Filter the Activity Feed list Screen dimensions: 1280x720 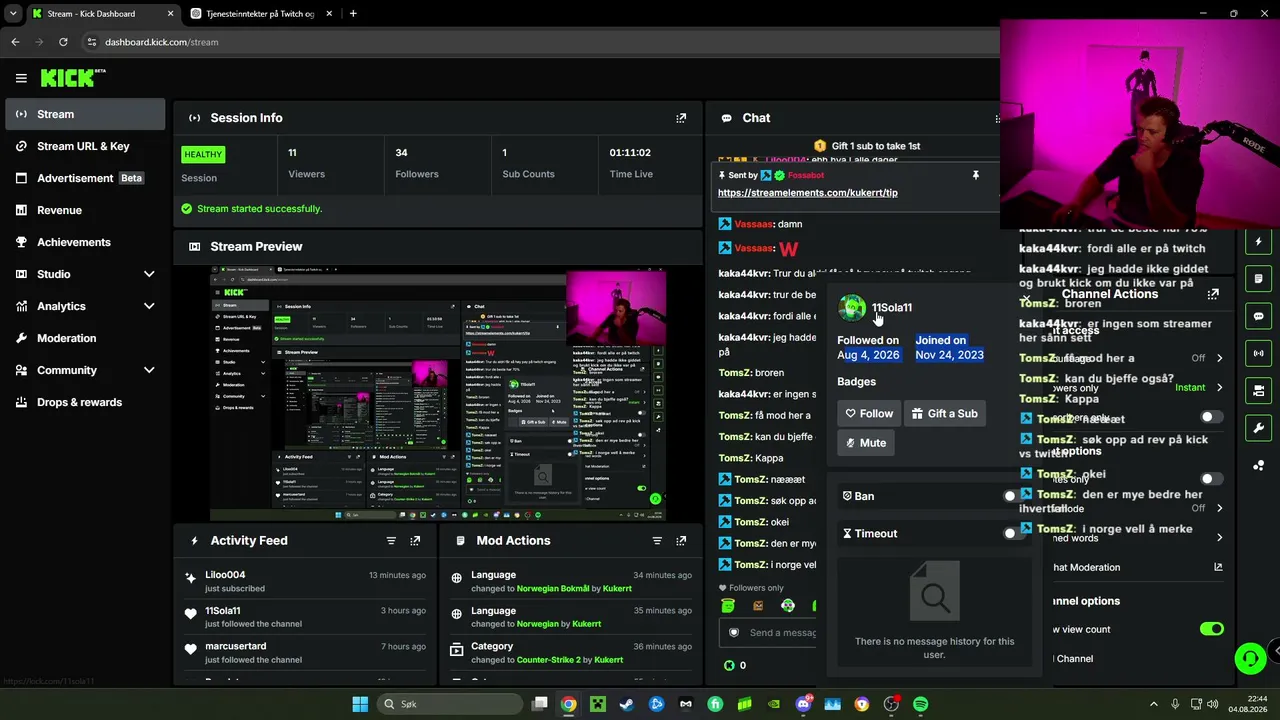(x=391, y=541)
